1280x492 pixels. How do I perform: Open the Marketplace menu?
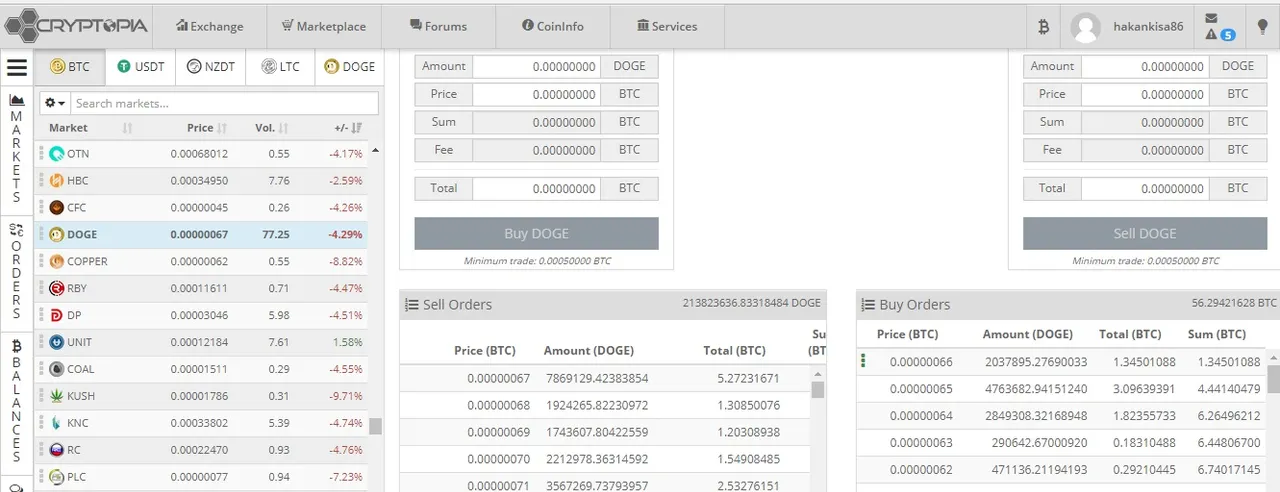(324, 26)
